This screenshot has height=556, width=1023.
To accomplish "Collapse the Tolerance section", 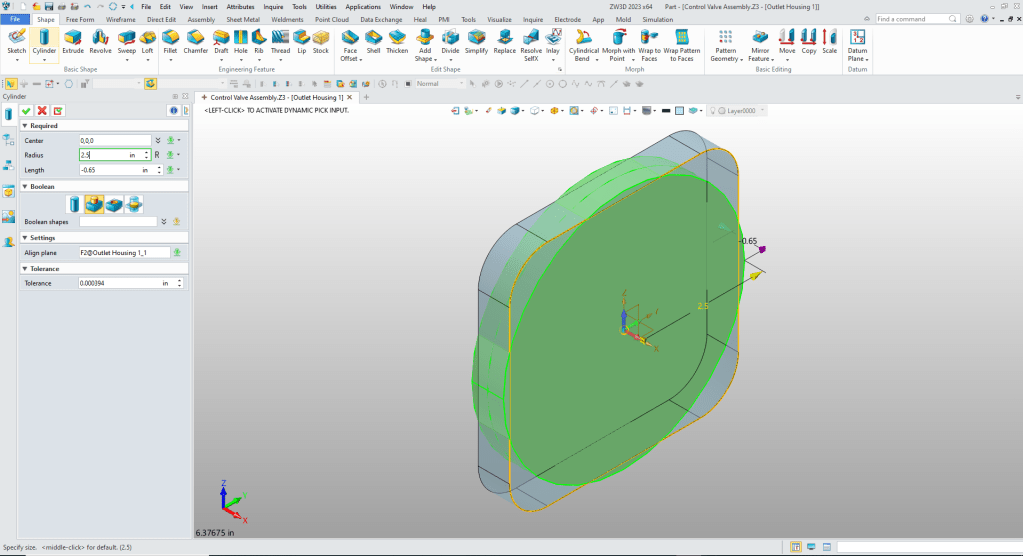I will tap(25, 268).
